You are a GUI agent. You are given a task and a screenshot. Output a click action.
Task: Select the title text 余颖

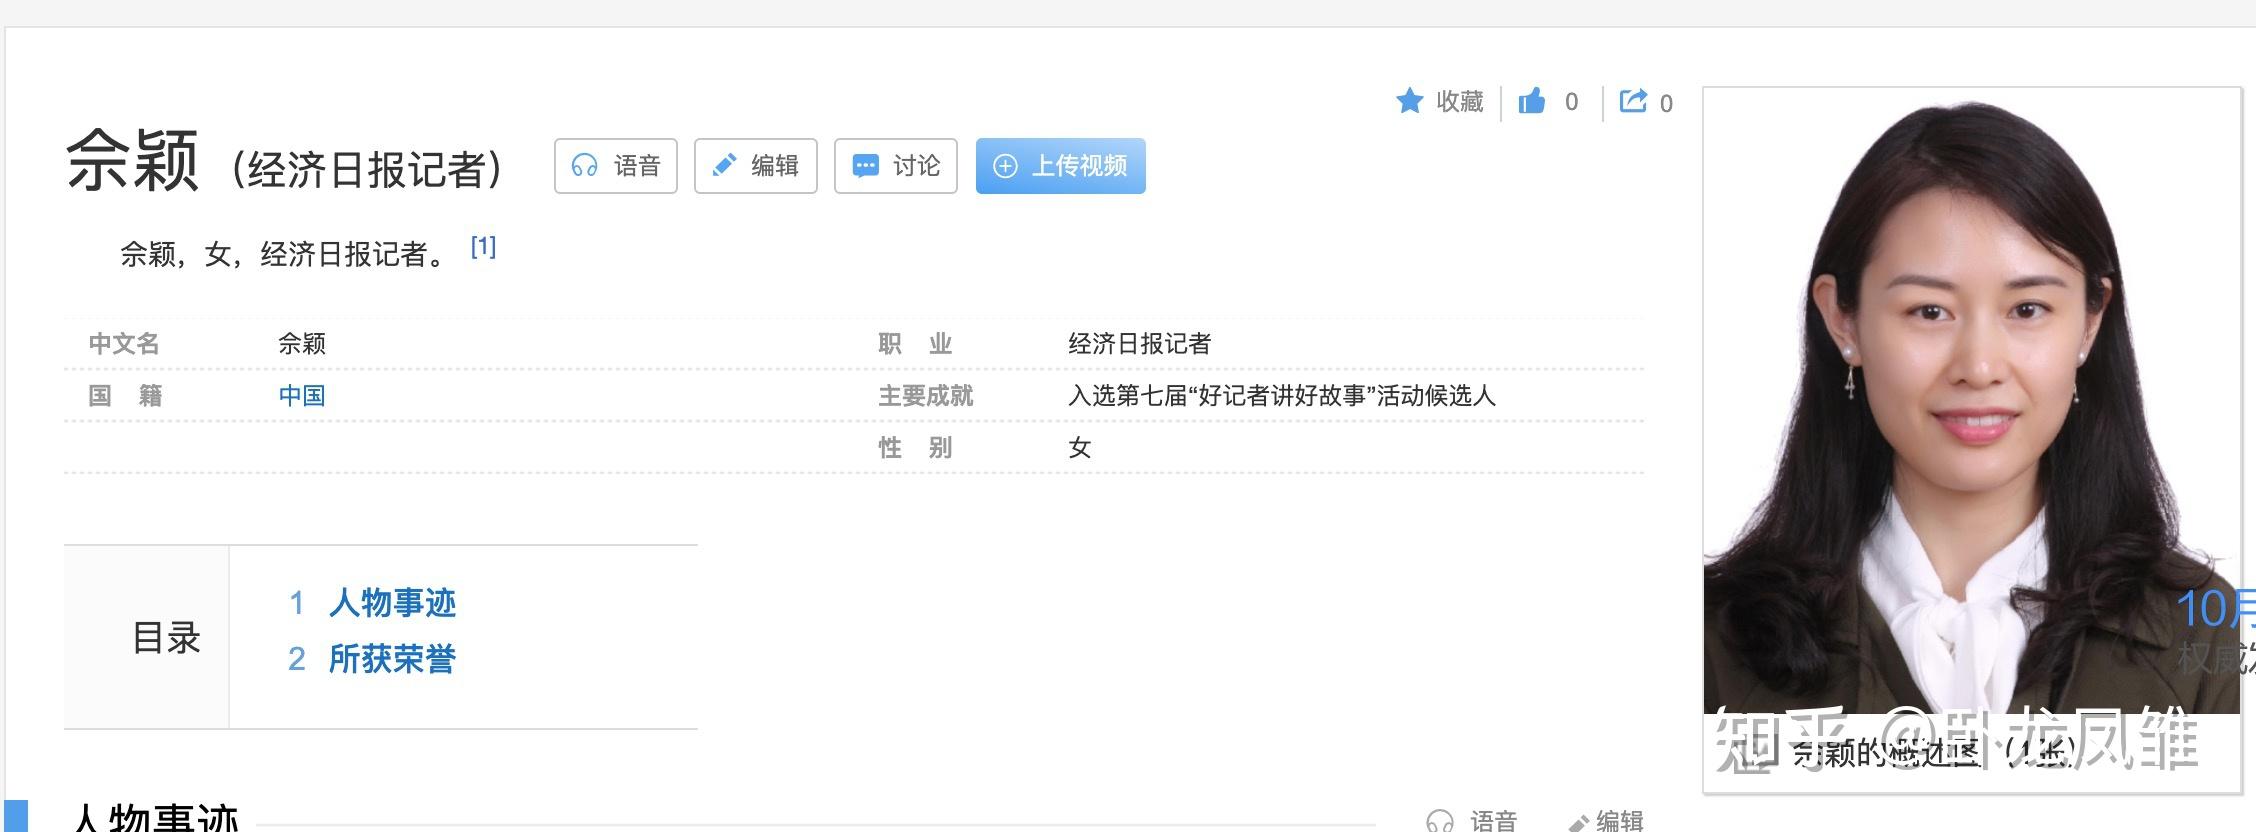coord(133,161)
